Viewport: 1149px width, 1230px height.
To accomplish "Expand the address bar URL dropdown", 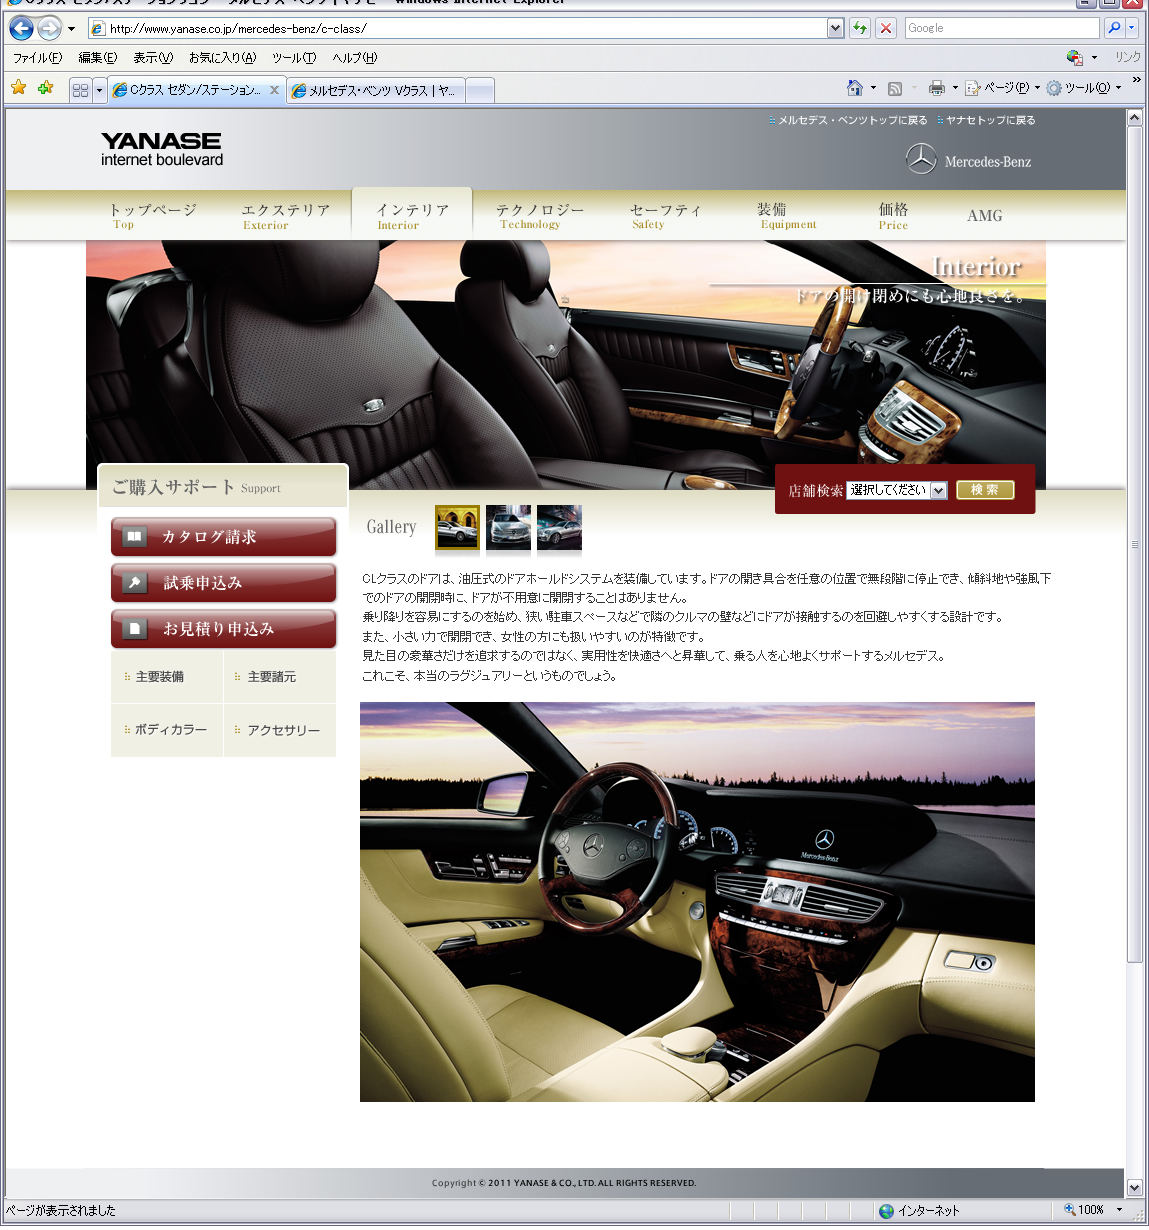I will (836, 28).
